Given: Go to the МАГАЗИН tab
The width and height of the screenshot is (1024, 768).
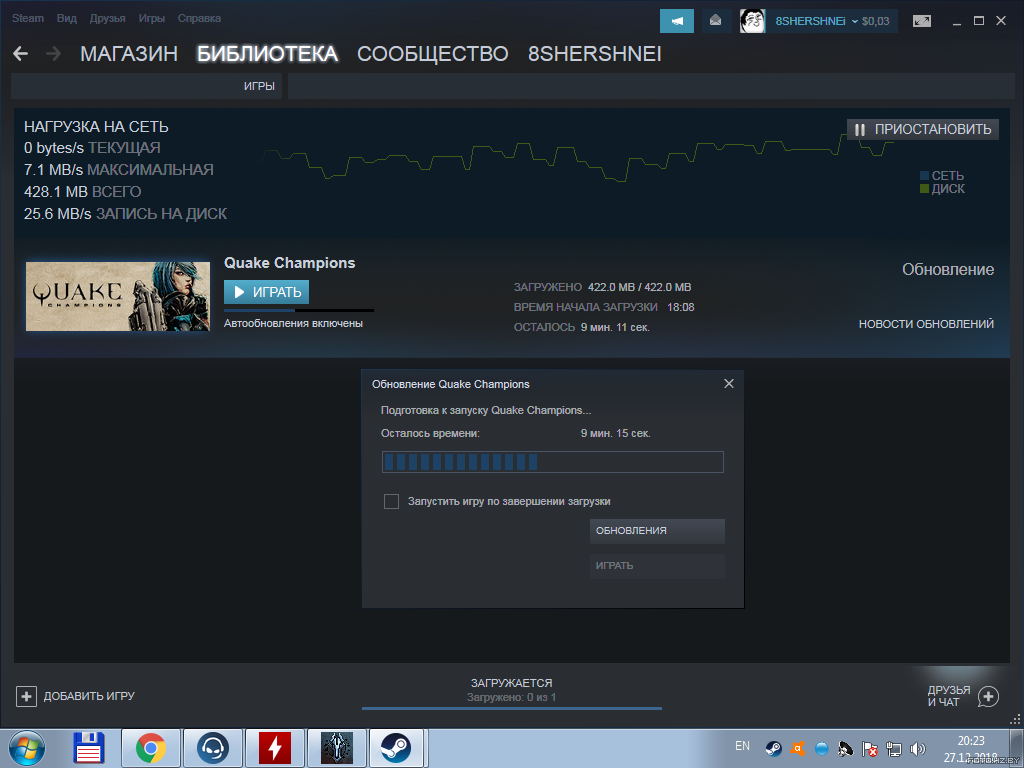Looking at the screenshot, I should (x=129, y=54).
